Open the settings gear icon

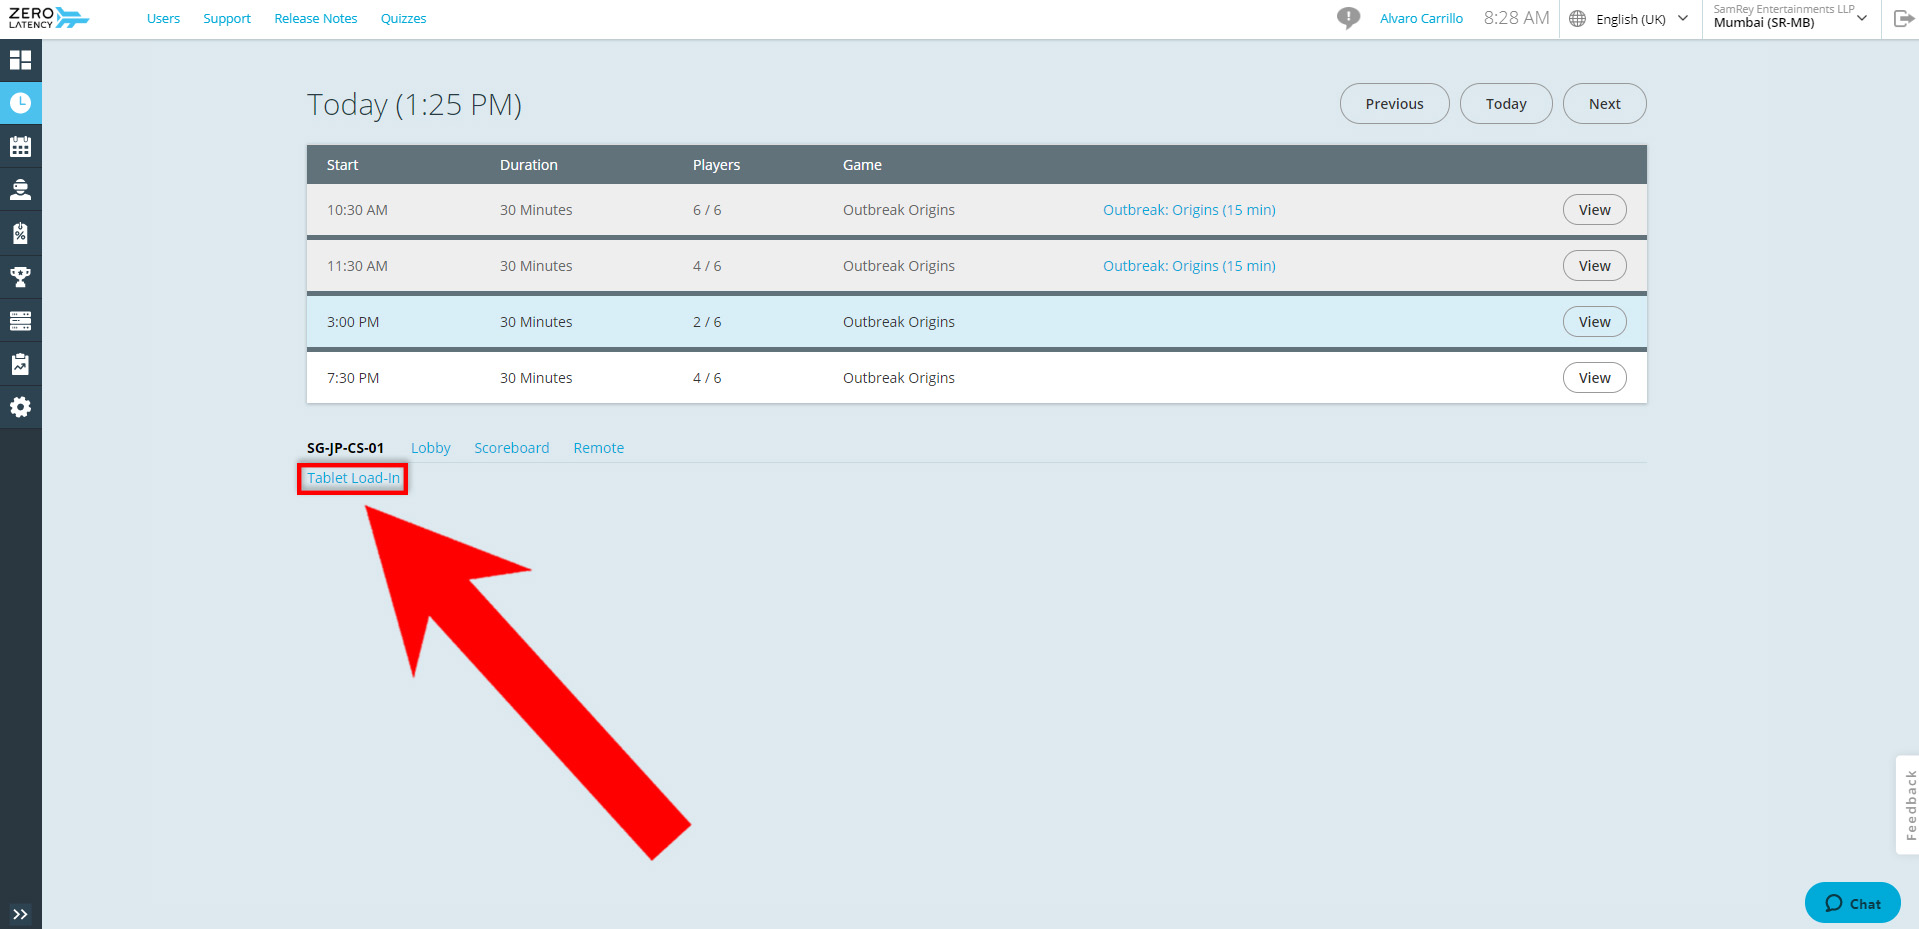(x=20, y=407)
